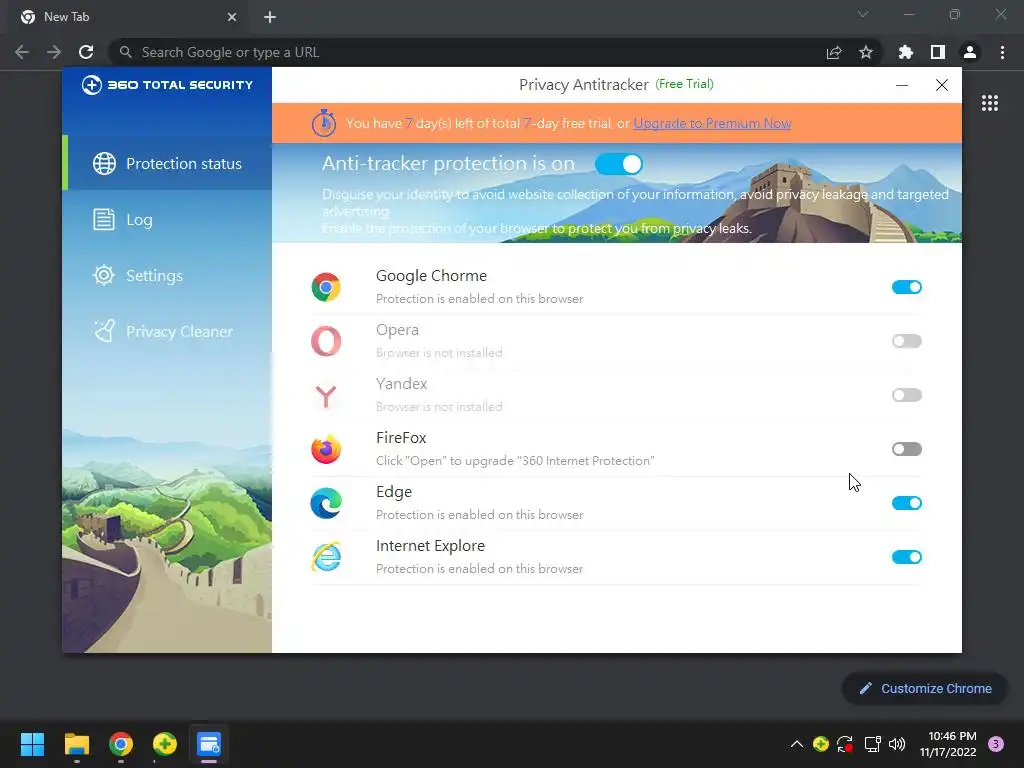
Task: Click the Google Chrome browser icon in list
Action: click(326, 287)
